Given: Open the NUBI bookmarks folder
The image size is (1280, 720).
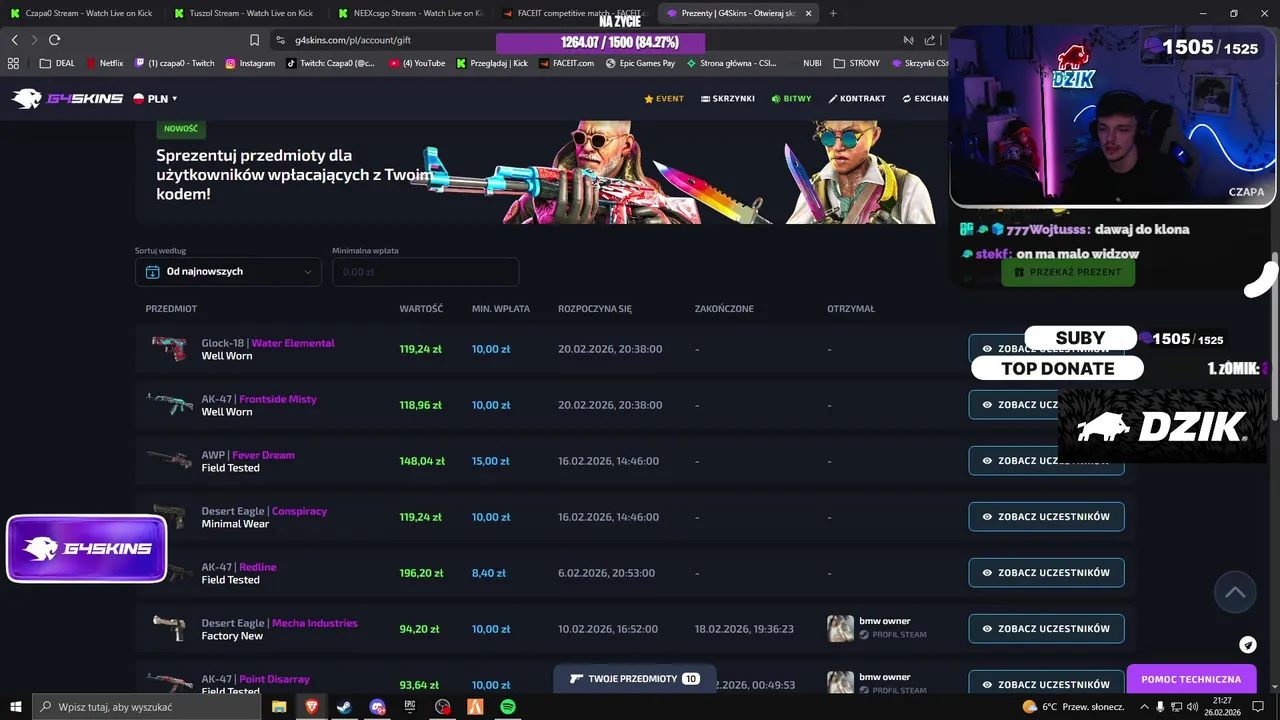Looking at the screenshot, I should coord(812,63).
